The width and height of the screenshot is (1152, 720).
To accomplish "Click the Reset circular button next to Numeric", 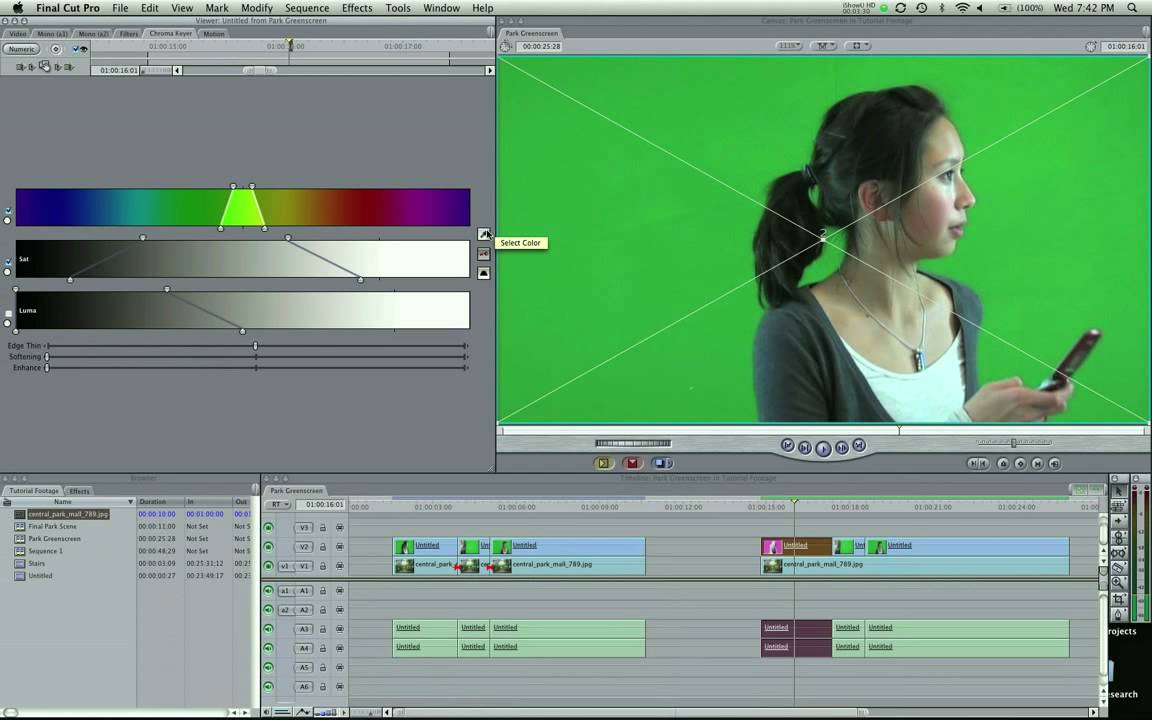I will point(56,49).
